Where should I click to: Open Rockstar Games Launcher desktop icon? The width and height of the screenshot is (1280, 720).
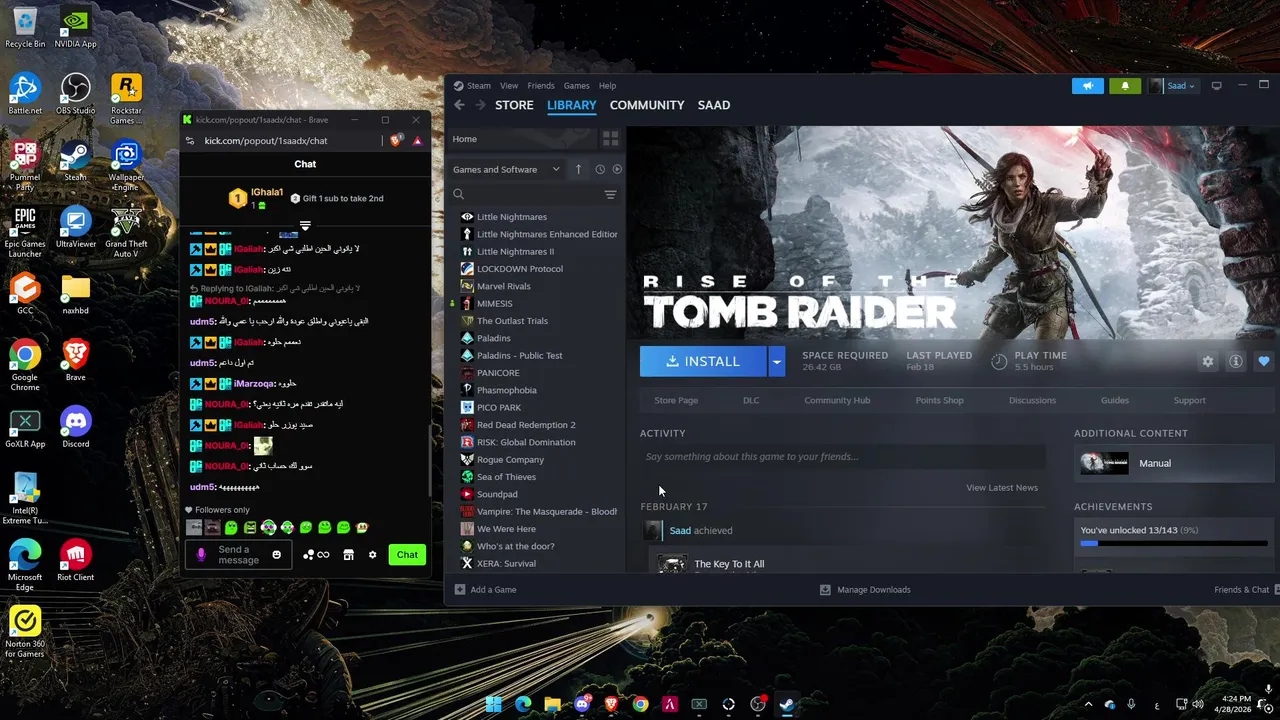(x=125, y=99)
